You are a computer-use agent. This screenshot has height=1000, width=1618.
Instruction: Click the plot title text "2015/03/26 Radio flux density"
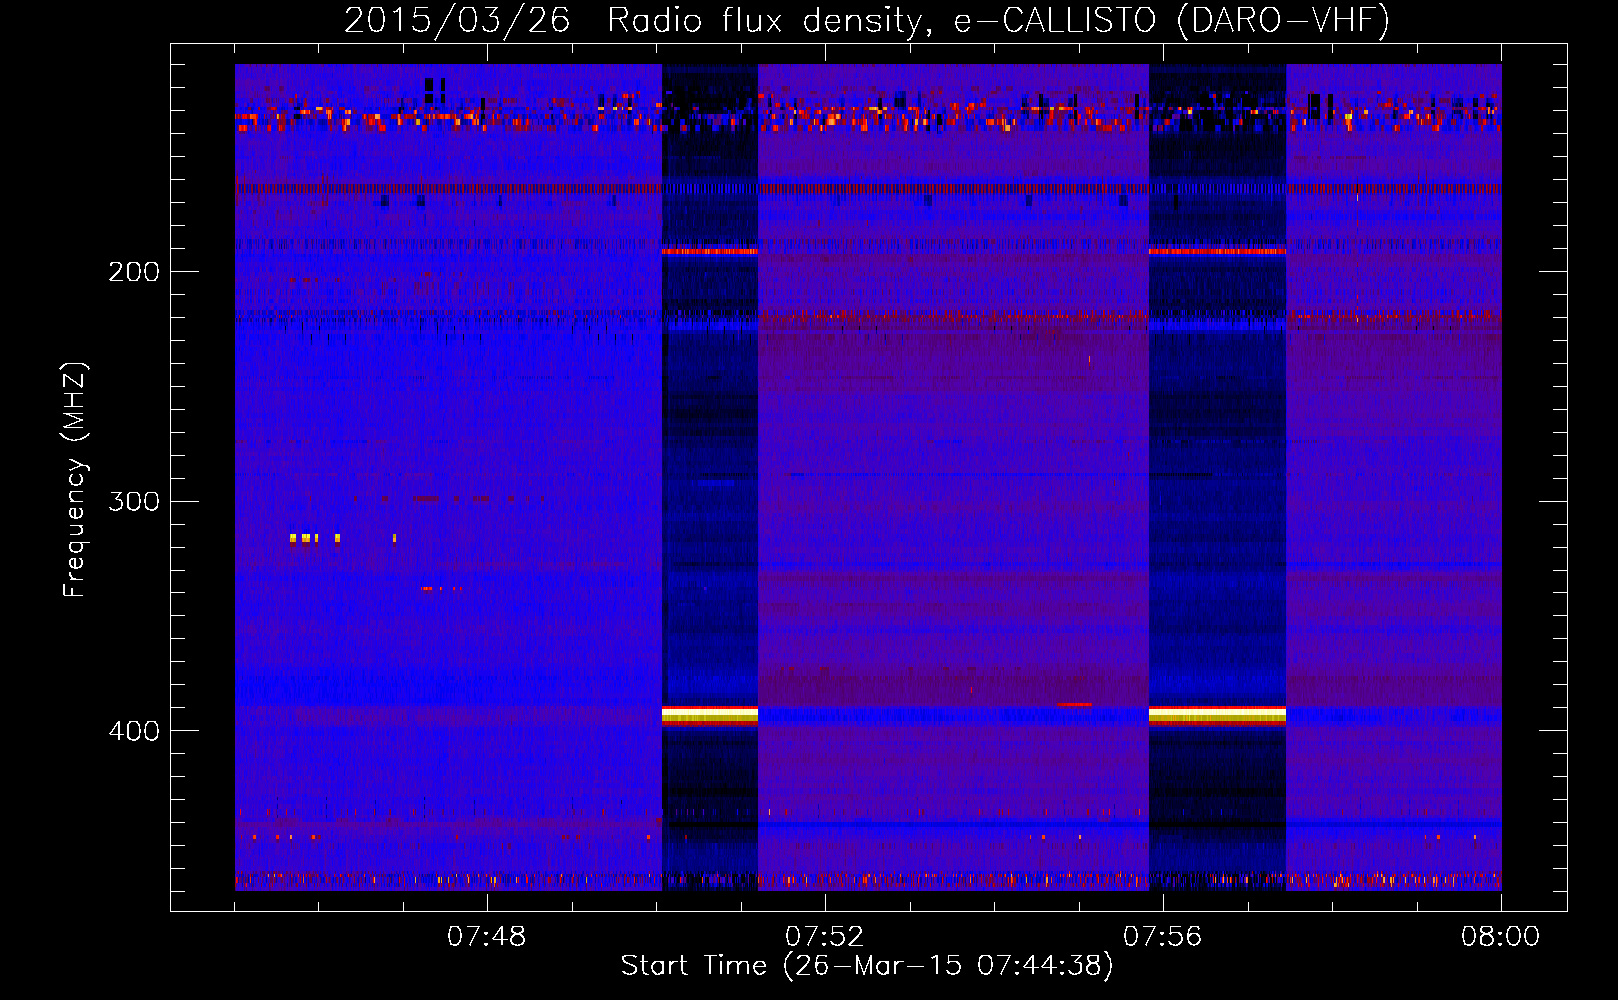pos(635,21)
